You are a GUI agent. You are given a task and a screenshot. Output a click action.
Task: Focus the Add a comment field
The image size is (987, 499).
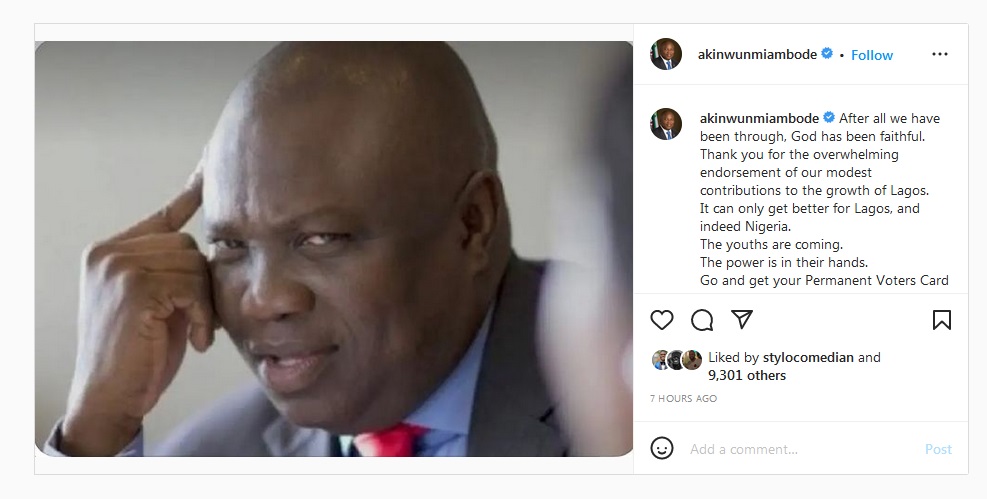pyautogui.click(x=799, y=449)
